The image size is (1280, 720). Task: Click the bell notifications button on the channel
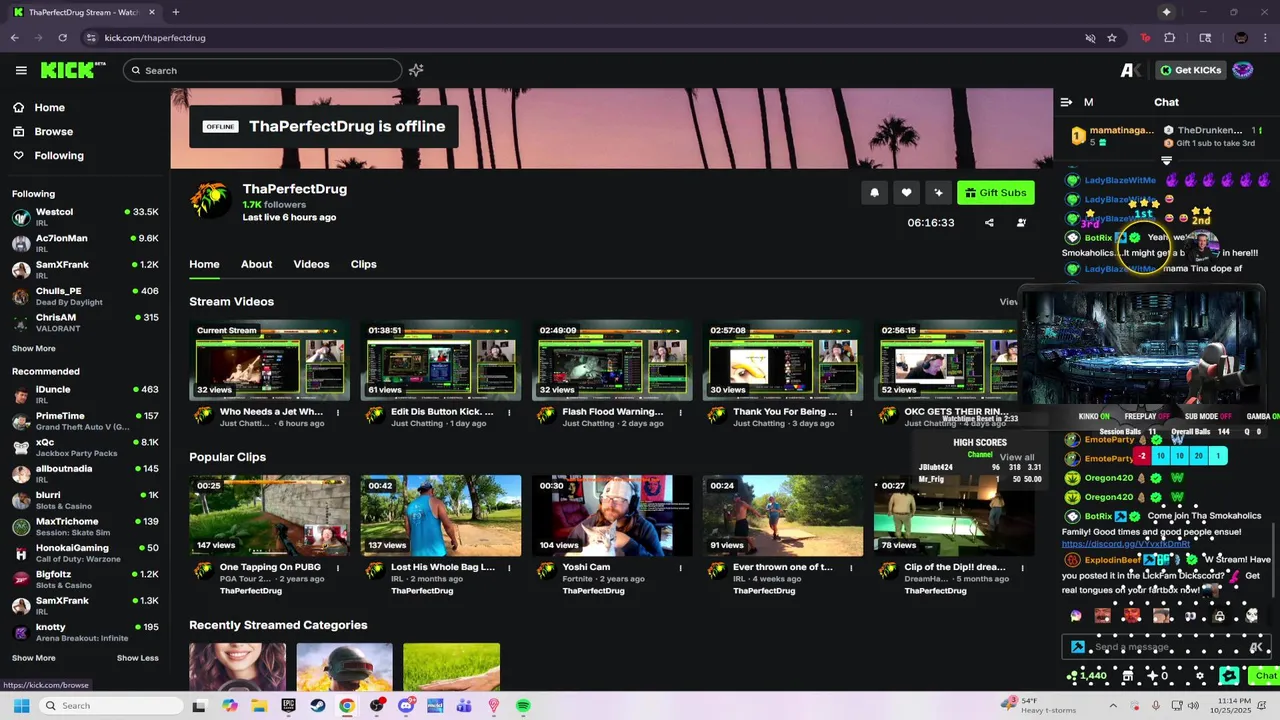[x=874, y=193]
